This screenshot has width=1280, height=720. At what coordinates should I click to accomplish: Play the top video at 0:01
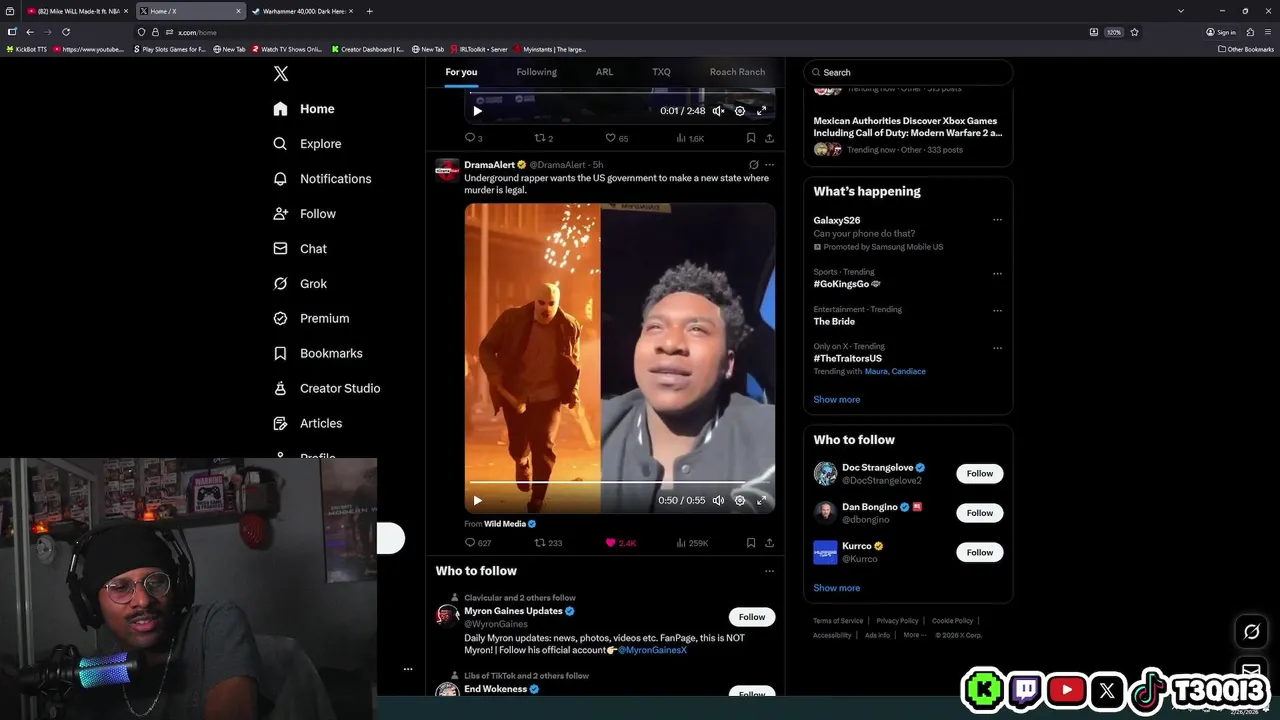pos(477,111)
